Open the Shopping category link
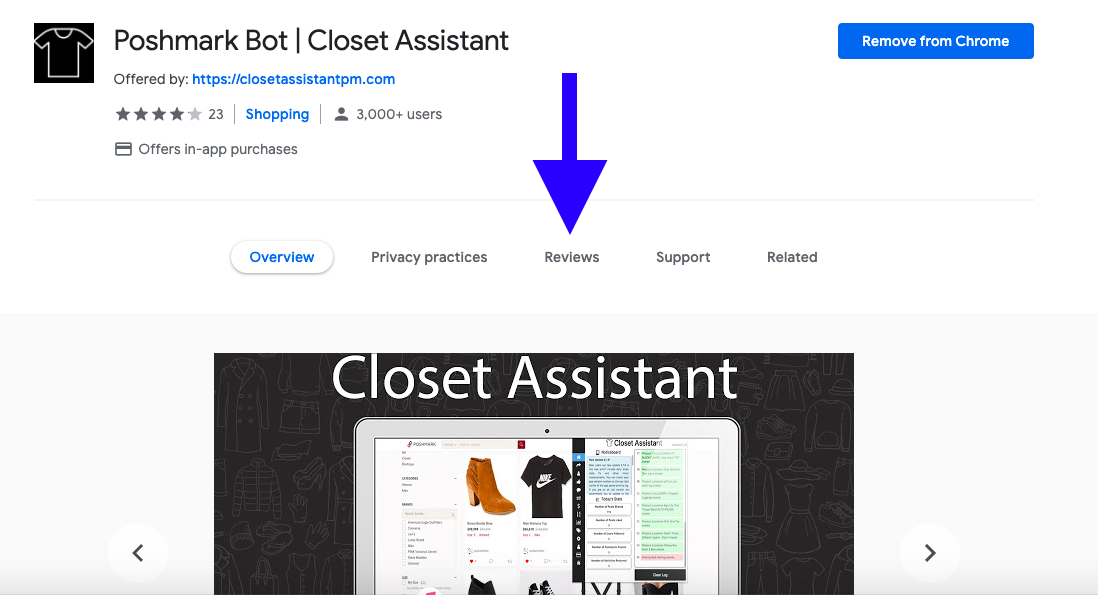The height and width of the screenshot is (595, 1098). [277, 114]
